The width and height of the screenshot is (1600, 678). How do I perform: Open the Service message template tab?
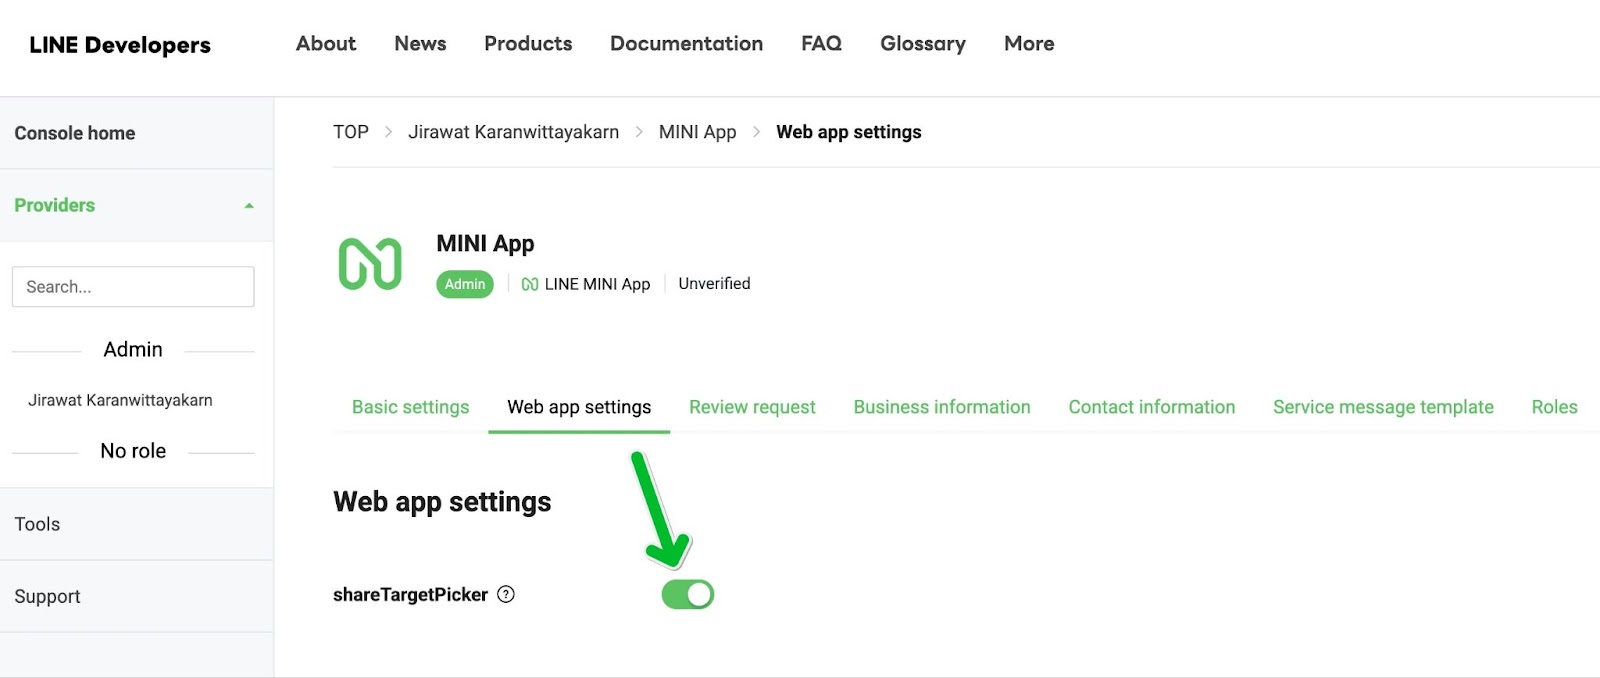1383,407
